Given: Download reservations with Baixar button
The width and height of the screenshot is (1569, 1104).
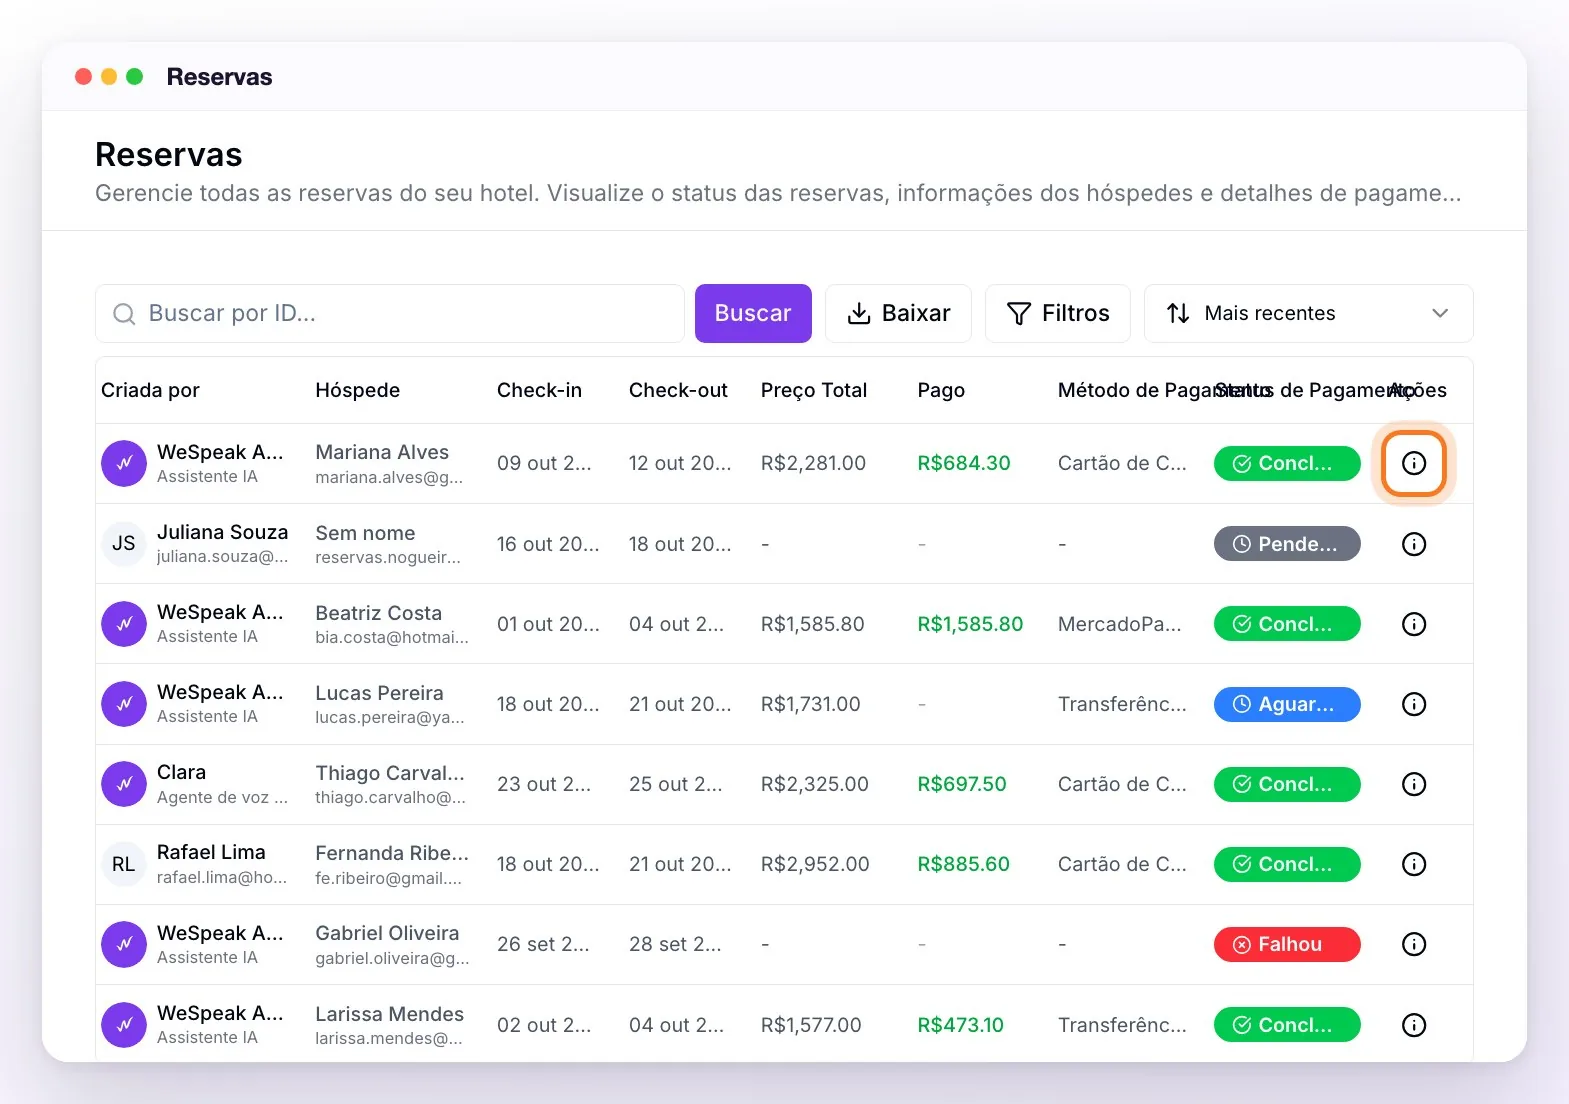Looking at the screenshot, I should [x=898, y=313].
